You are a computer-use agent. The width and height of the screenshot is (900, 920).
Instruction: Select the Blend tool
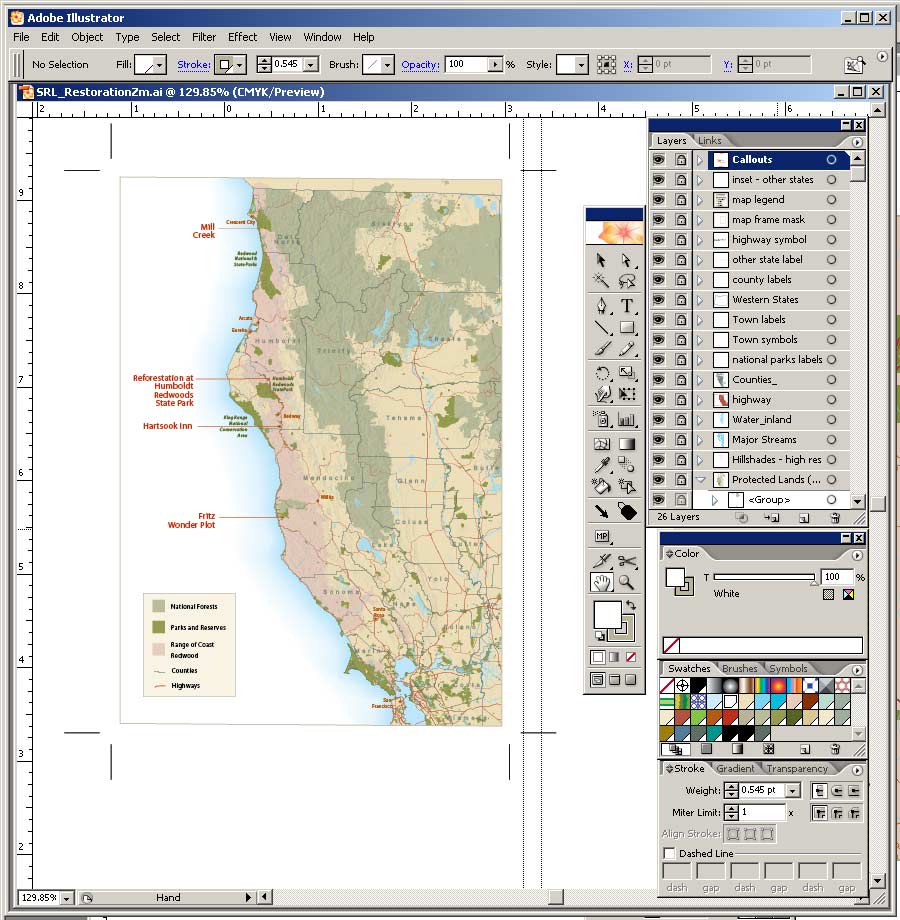coord(627,465)
